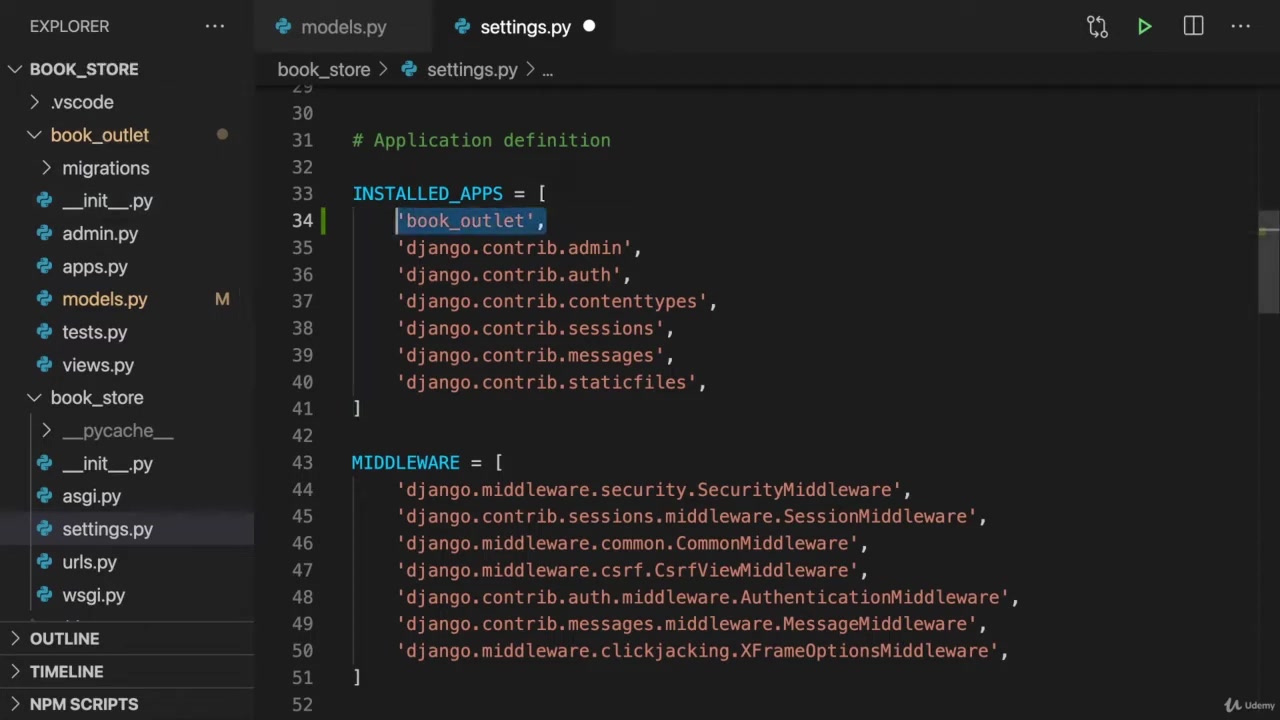
Task: Click book_store in the breadcrumb path
Action: (x=323, y=70)
